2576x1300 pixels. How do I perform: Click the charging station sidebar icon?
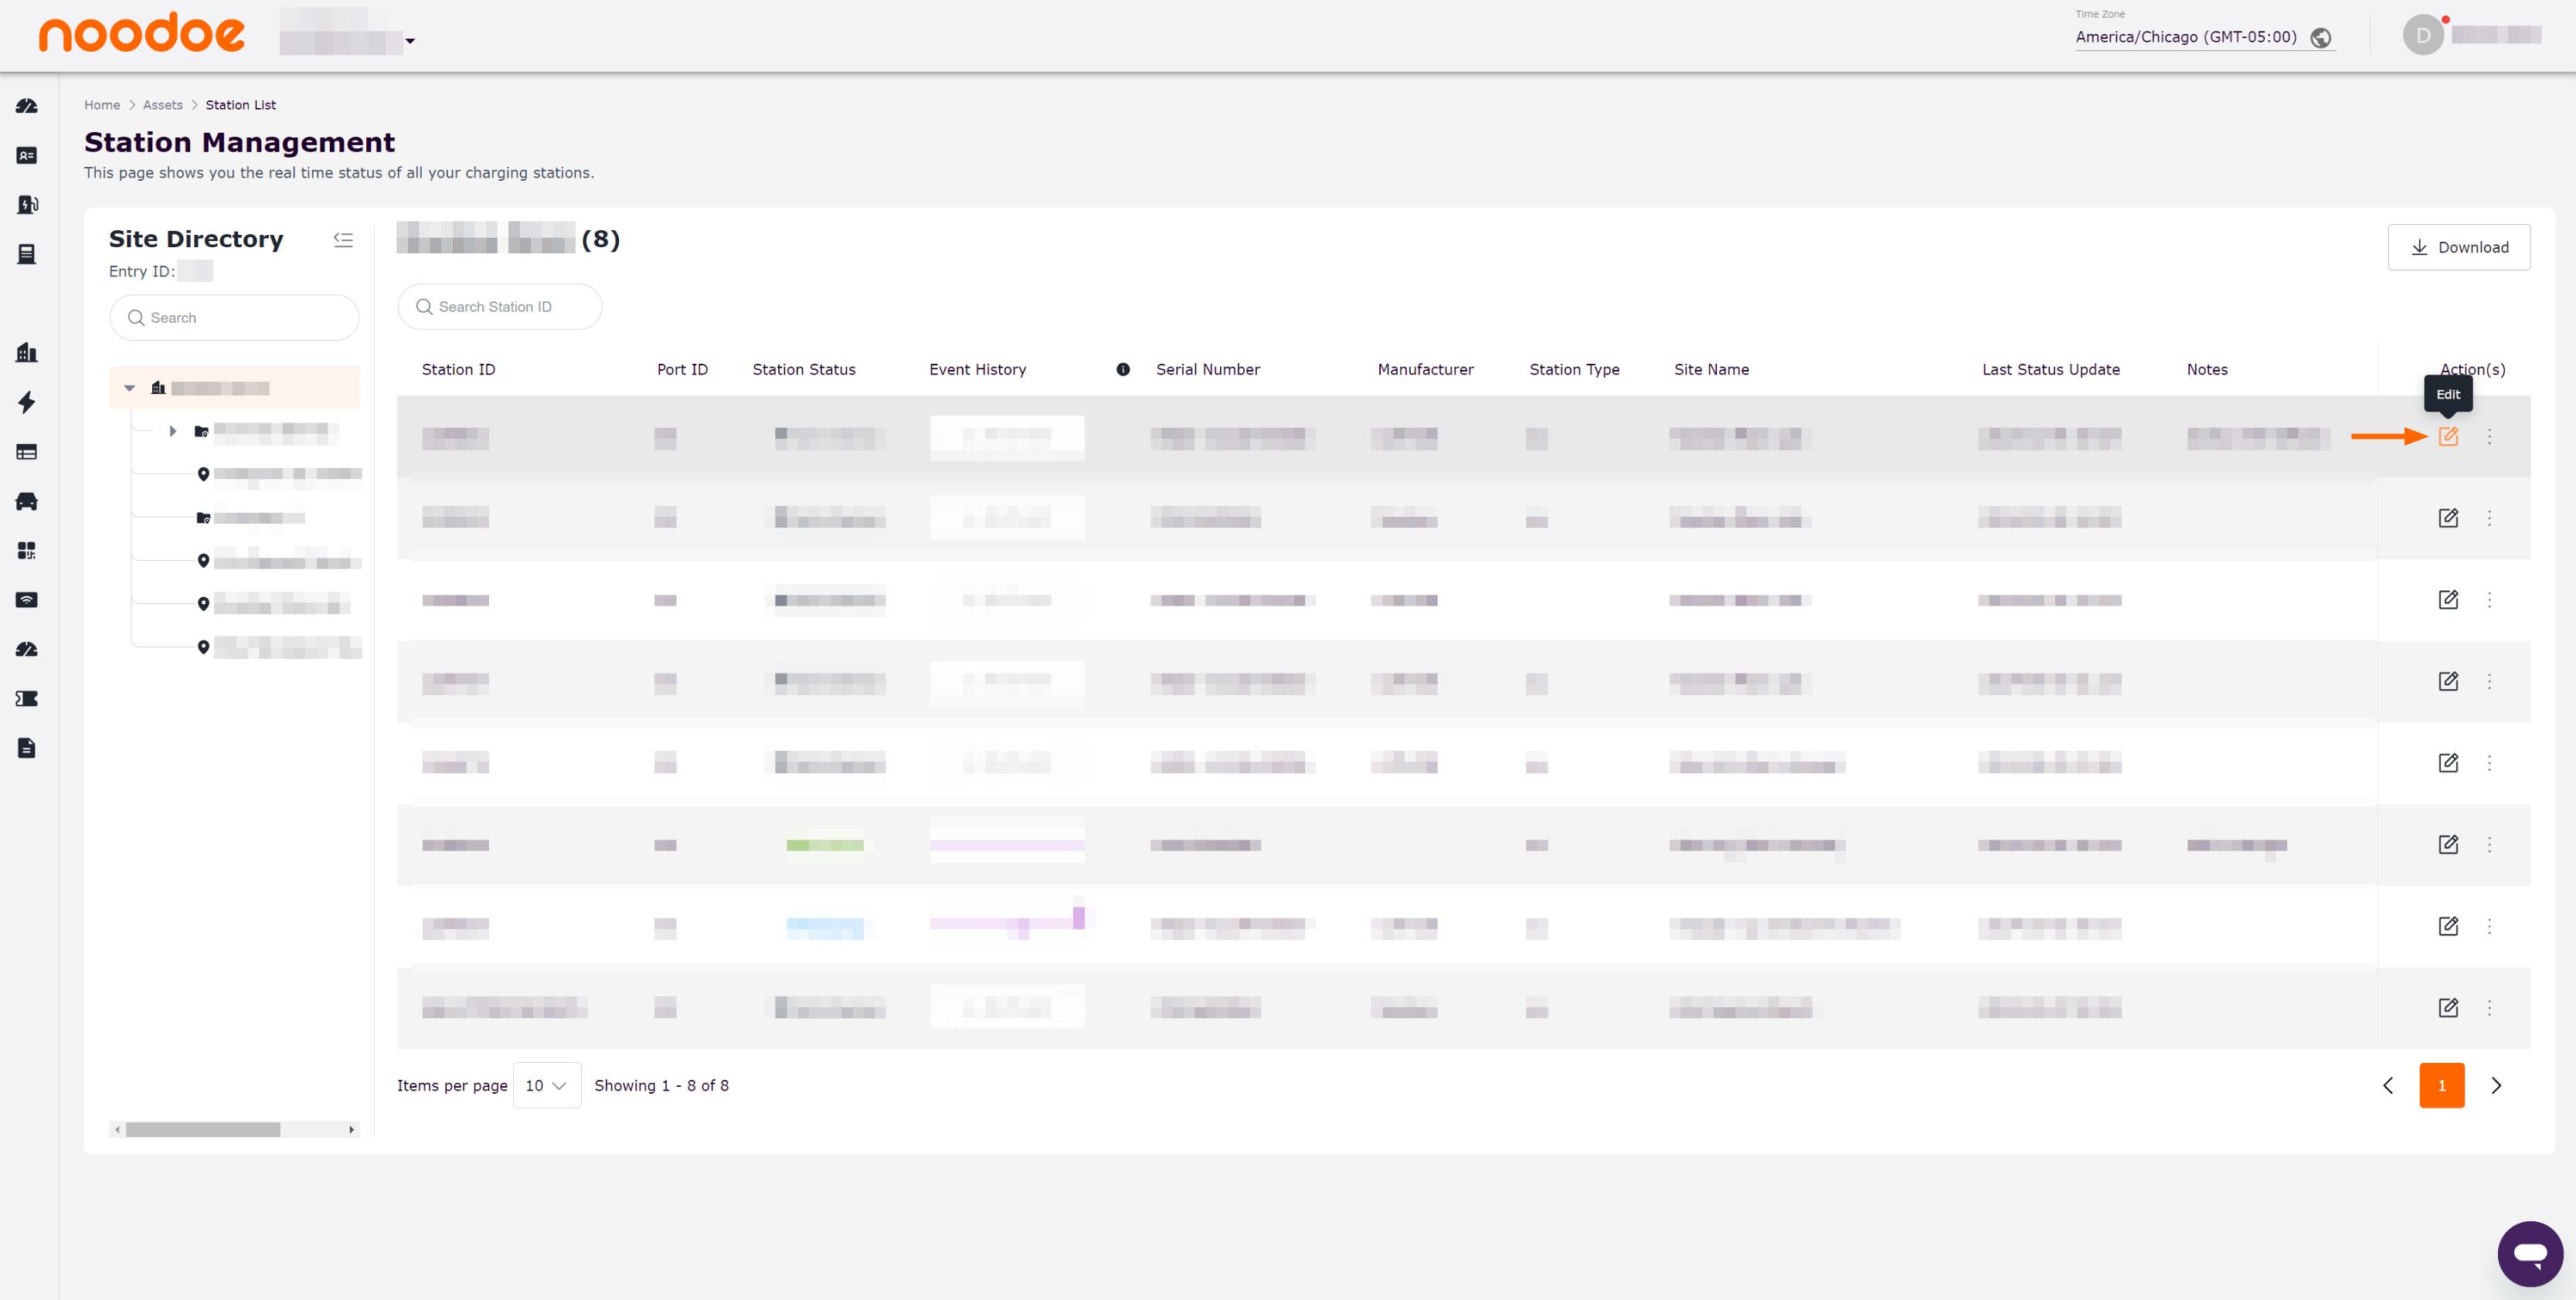tap(27, 205)
